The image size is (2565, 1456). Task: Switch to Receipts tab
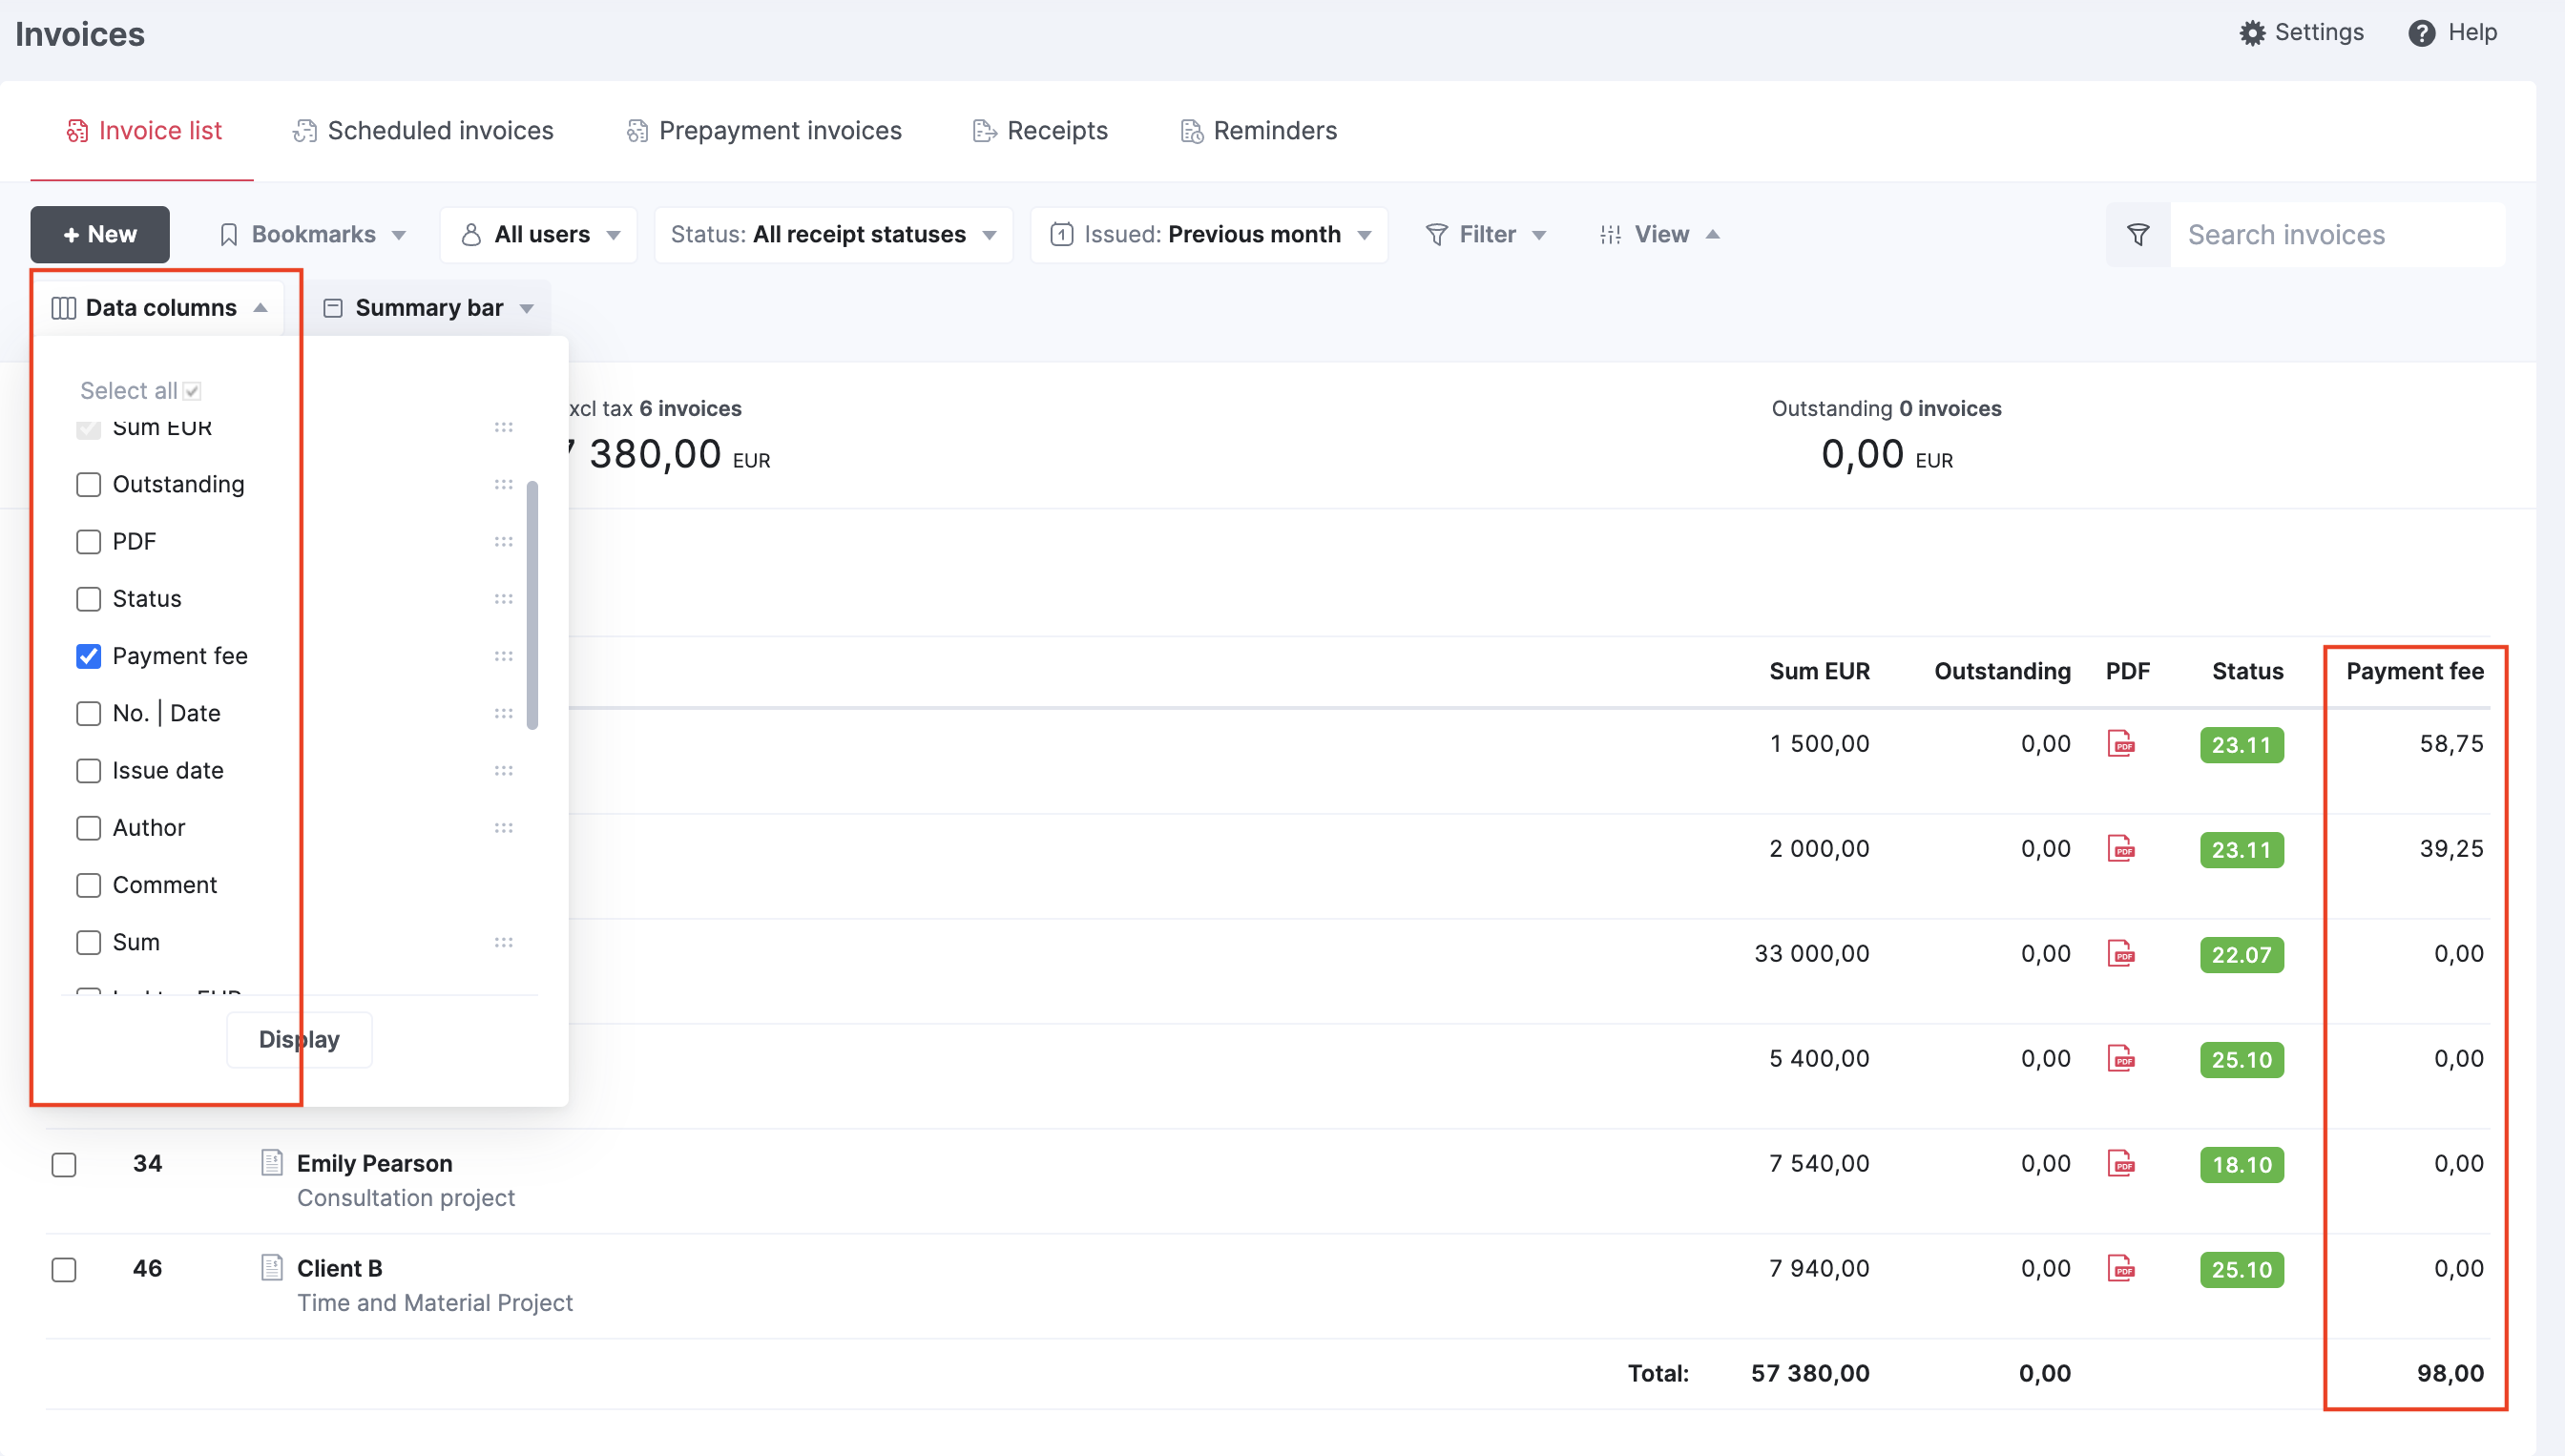(x=1040, y=131)
